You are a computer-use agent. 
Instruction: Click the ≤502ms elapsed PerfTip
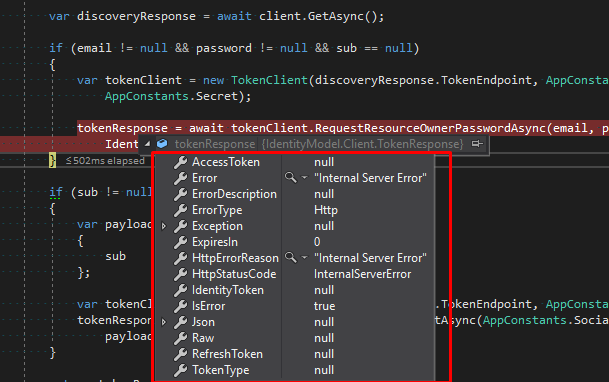click(x=105, y=161)
